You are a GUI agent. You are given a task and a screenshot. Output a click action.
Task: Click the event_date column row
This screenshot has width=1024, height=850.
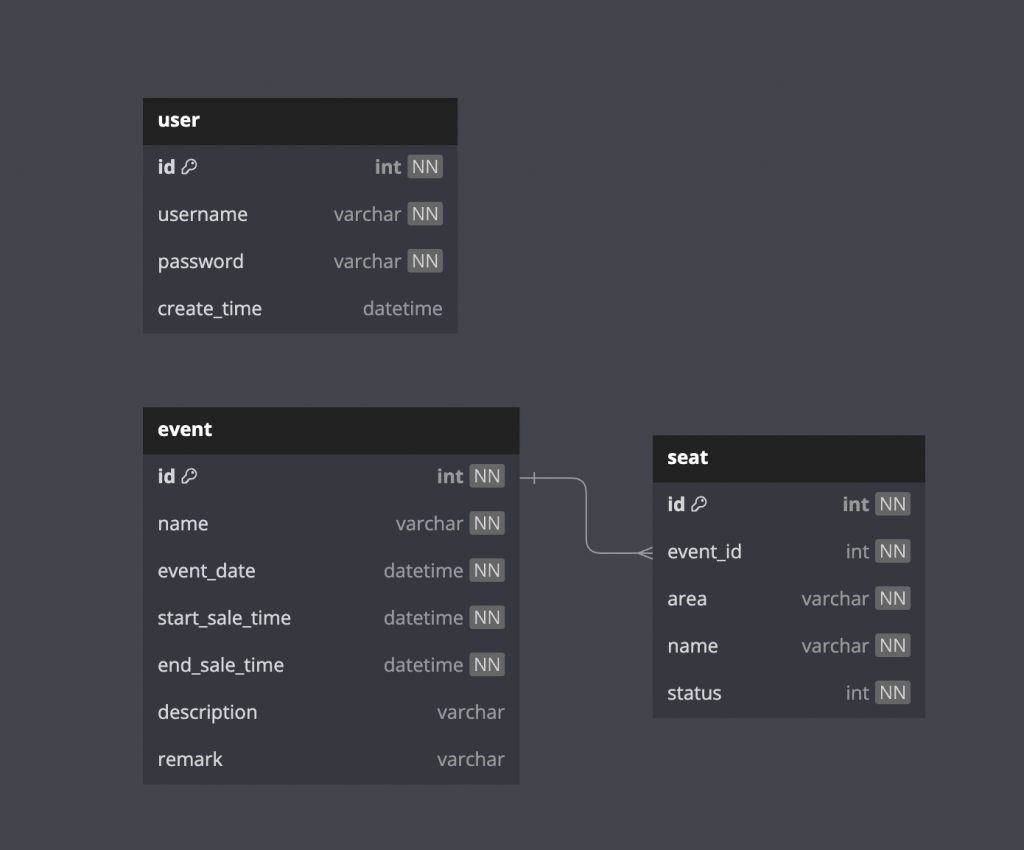[x=331, y=571]
